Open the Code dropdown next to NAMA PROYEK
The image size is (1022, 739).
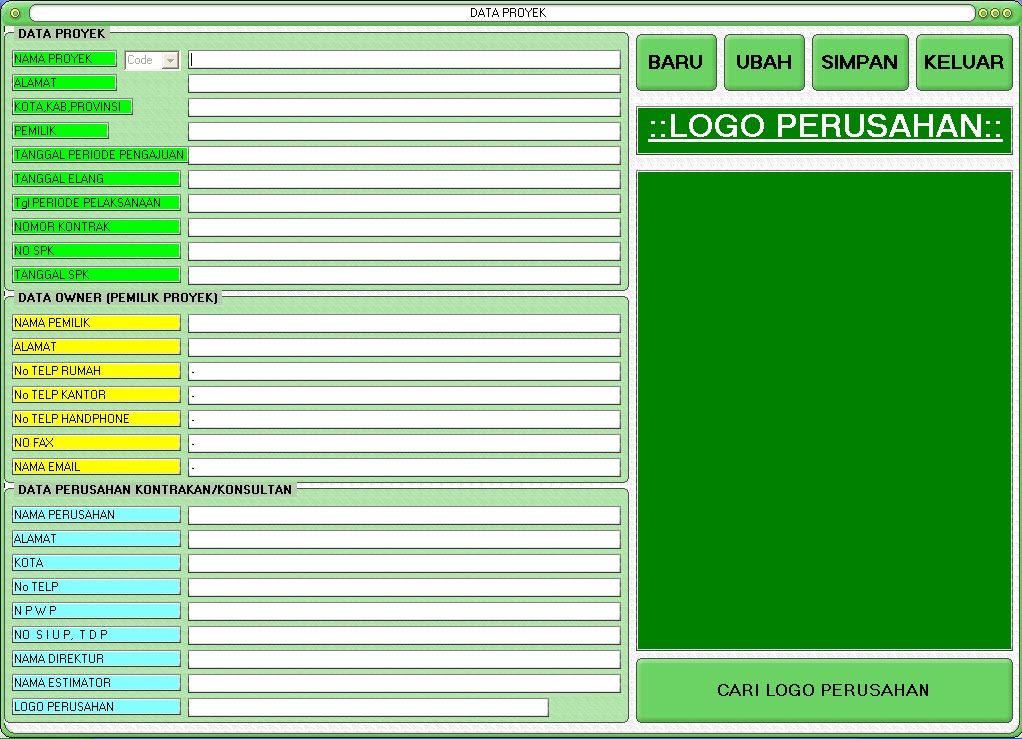[x=170, y=60]
